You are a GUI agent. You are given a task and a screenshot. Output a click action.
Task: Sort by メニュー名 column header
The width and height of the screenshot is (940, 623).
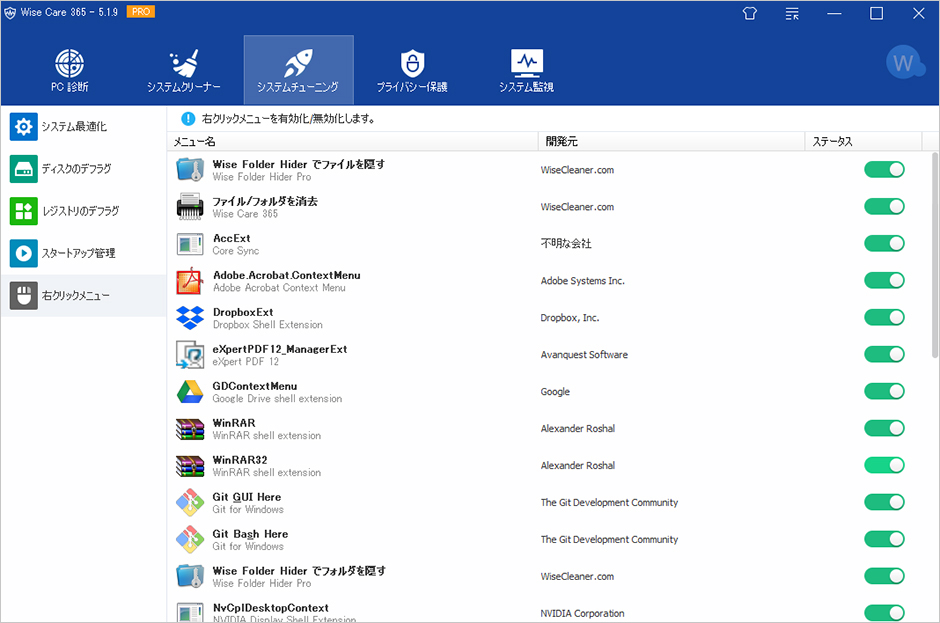coord(352,142)
